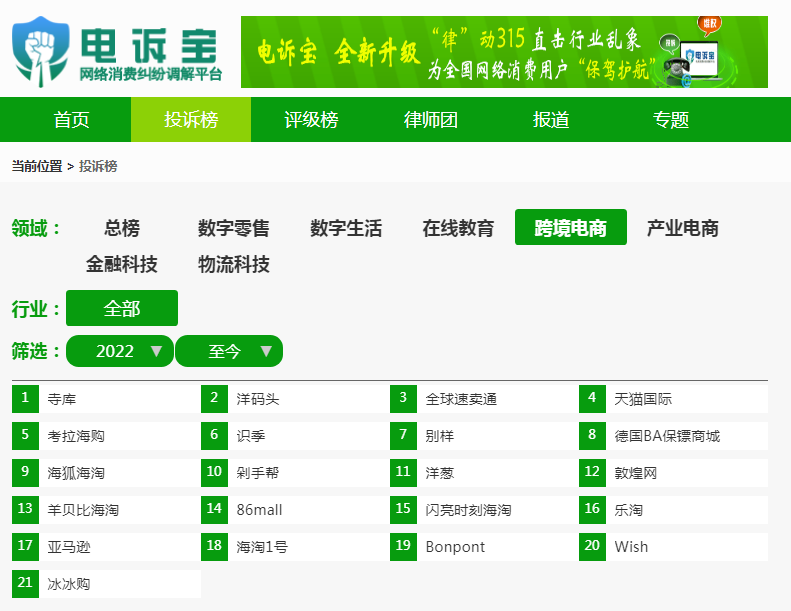Open the 律师团 navigation tab

tap(430, 120)
